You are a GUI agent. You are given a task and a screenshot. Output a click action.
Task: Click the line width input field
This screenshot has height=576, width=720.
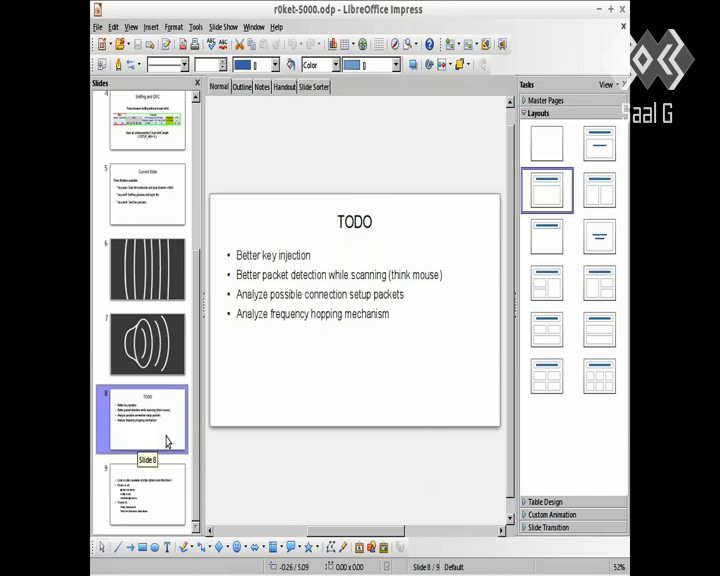tap(207, 65)
